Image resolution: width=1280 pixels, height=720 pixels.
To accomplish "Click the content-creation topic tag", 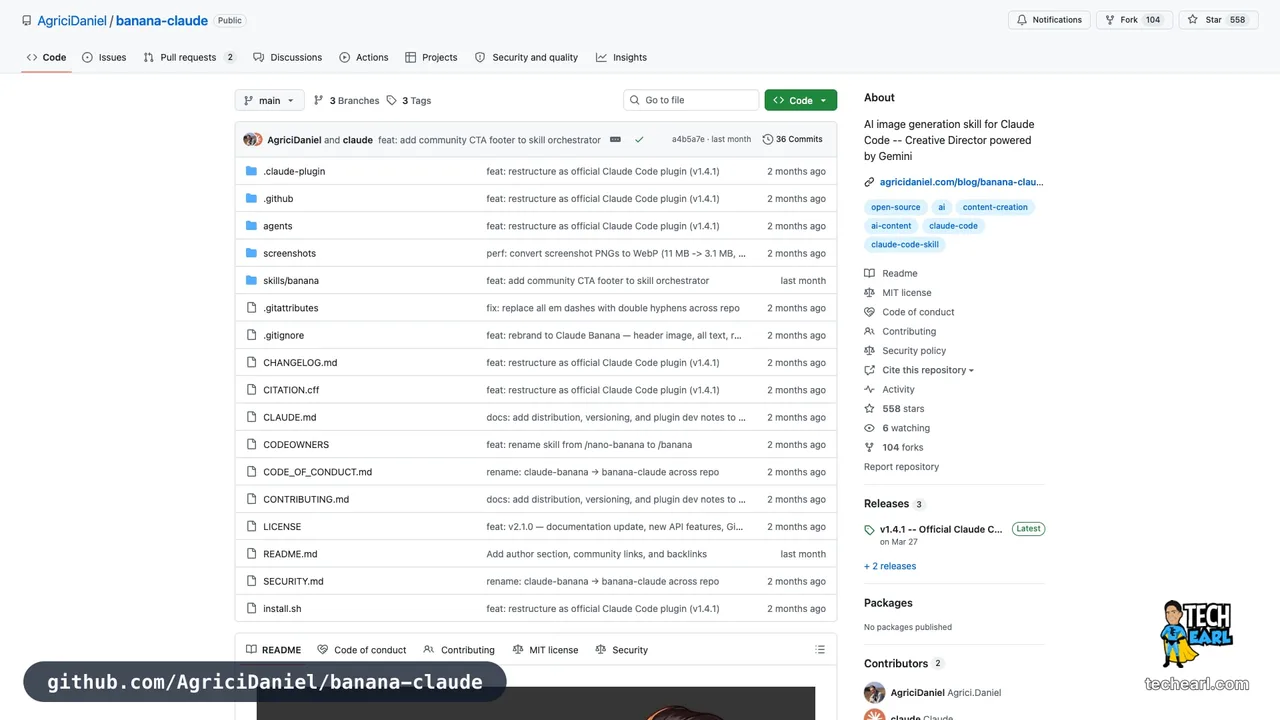I will [995, 207].
